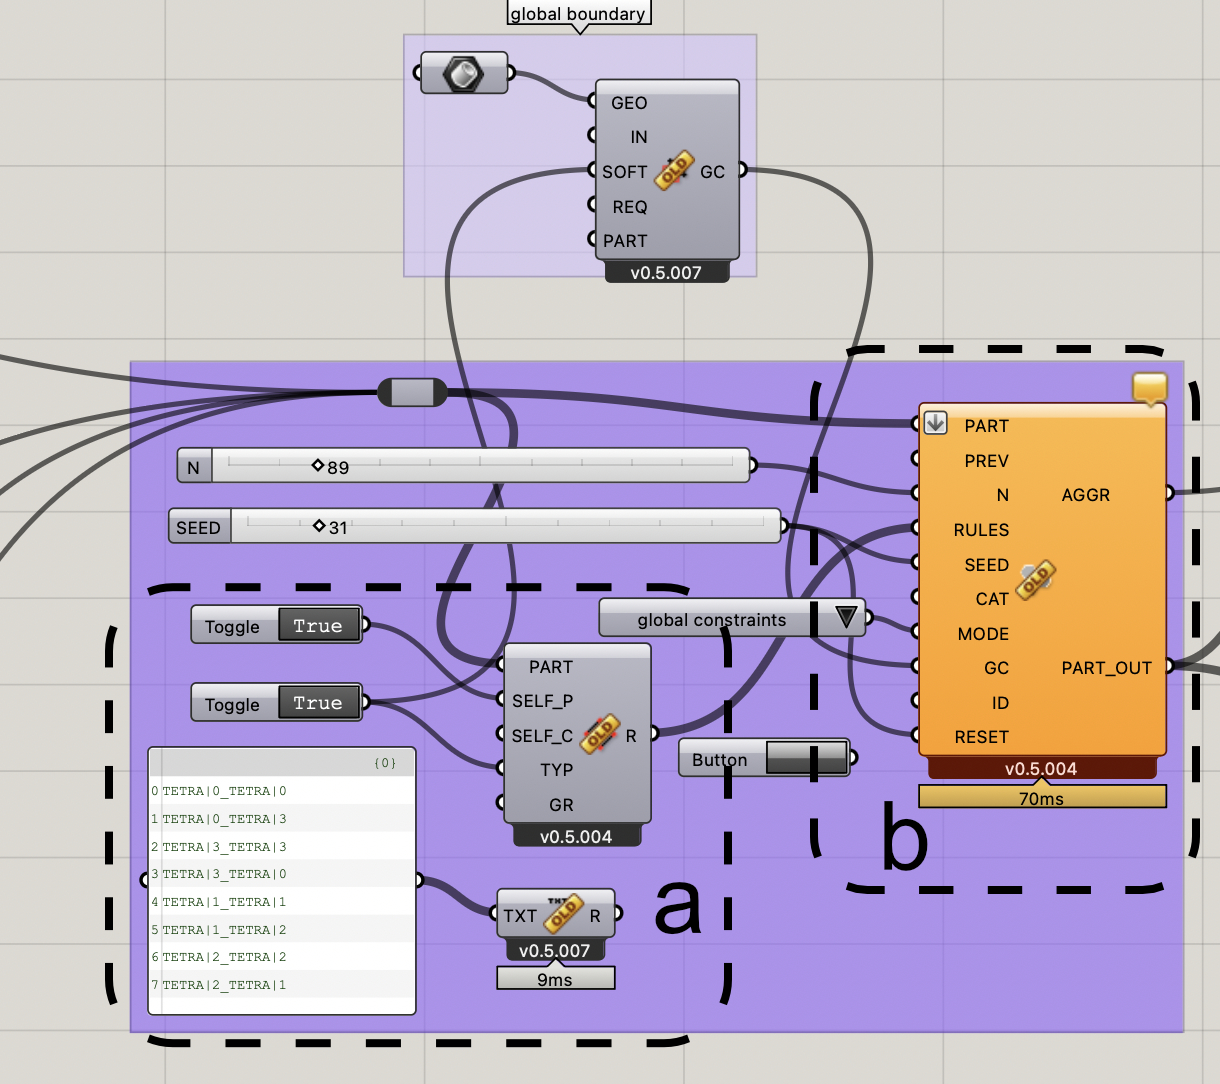Click the RULES input on orange component
This screenshot has height=1084, width=1220.
(981, 530)
